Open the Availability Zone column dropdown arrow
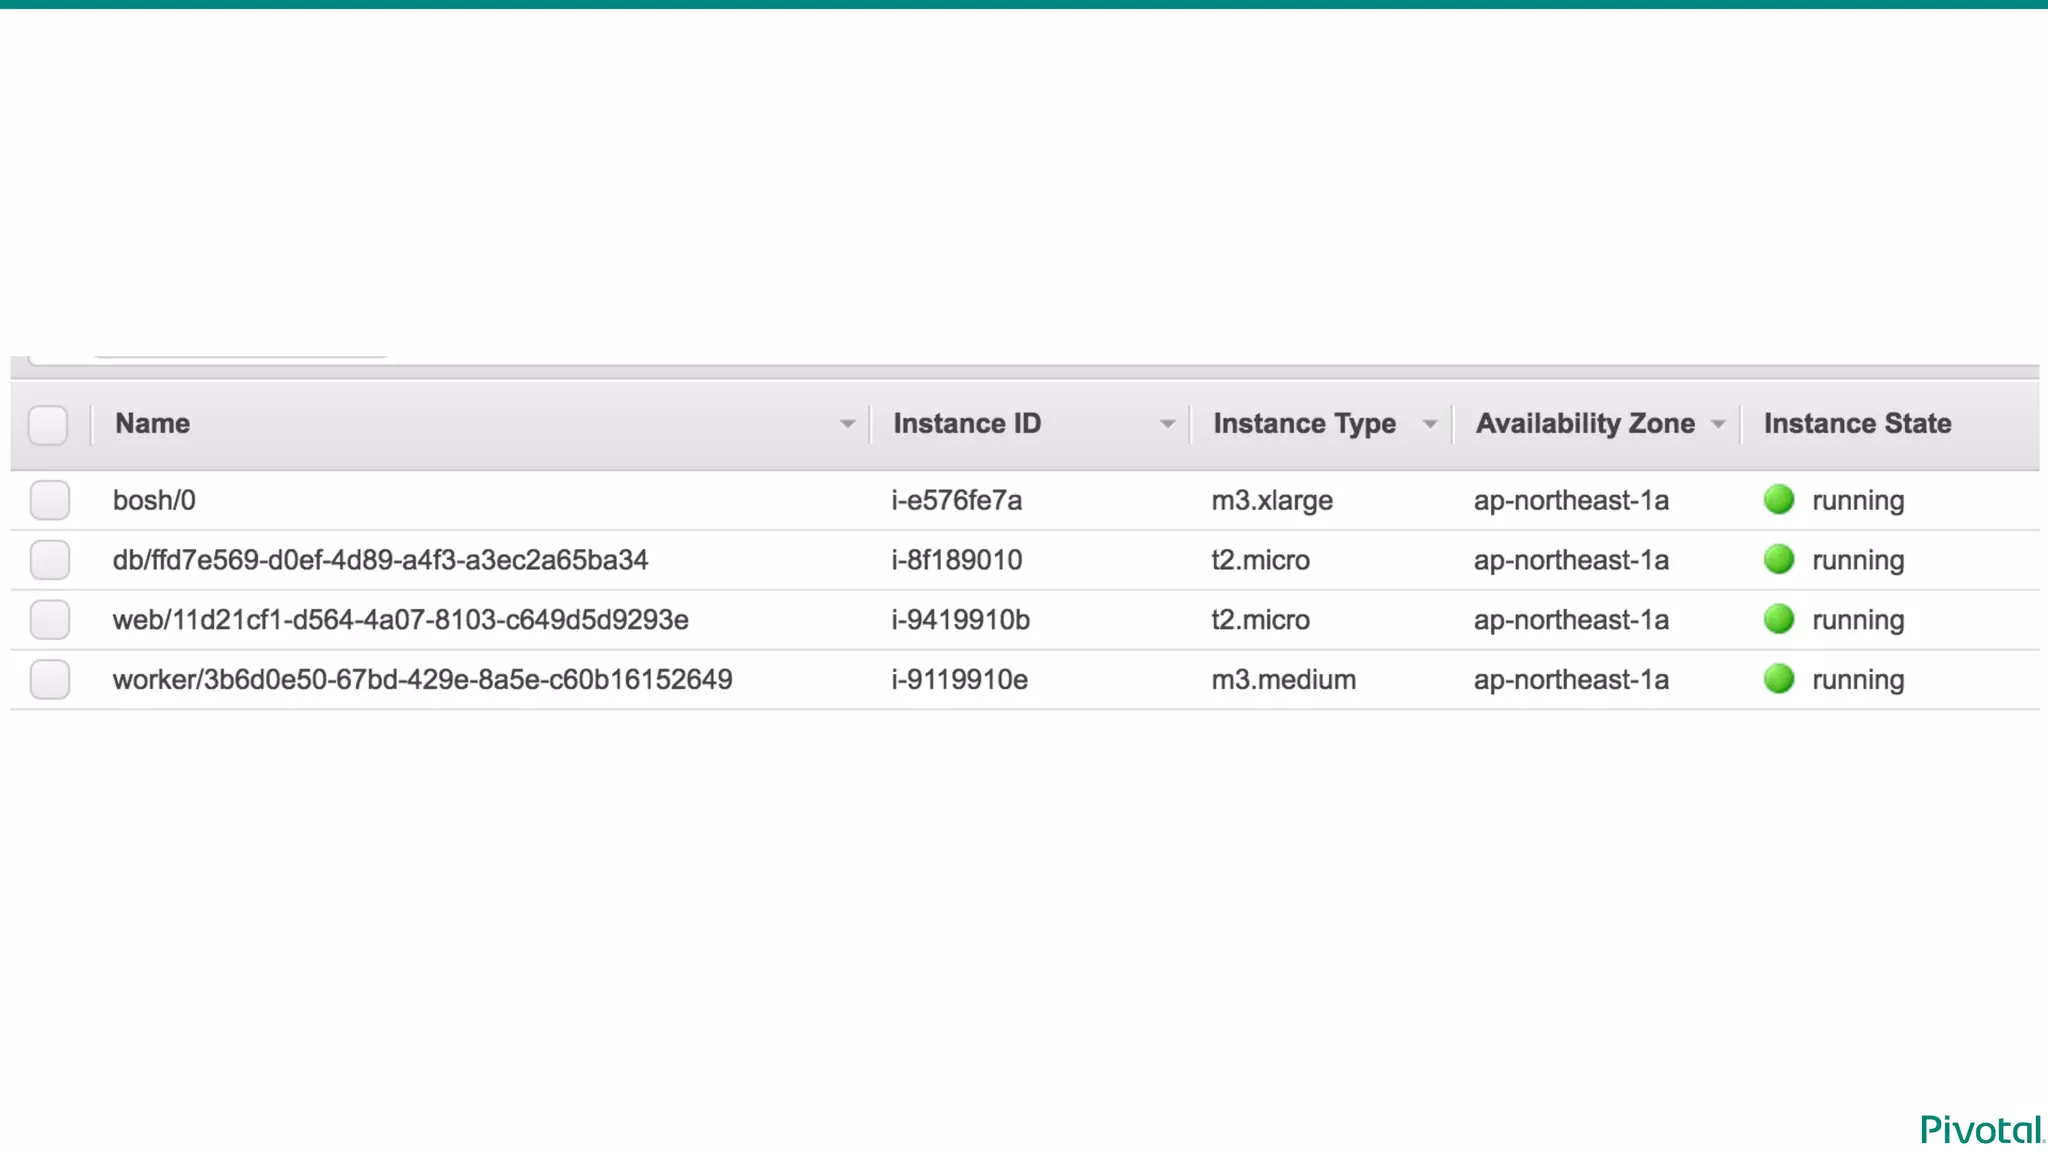The height and width of the screenshot is (1152, 2048). [x=1718, y=424]
